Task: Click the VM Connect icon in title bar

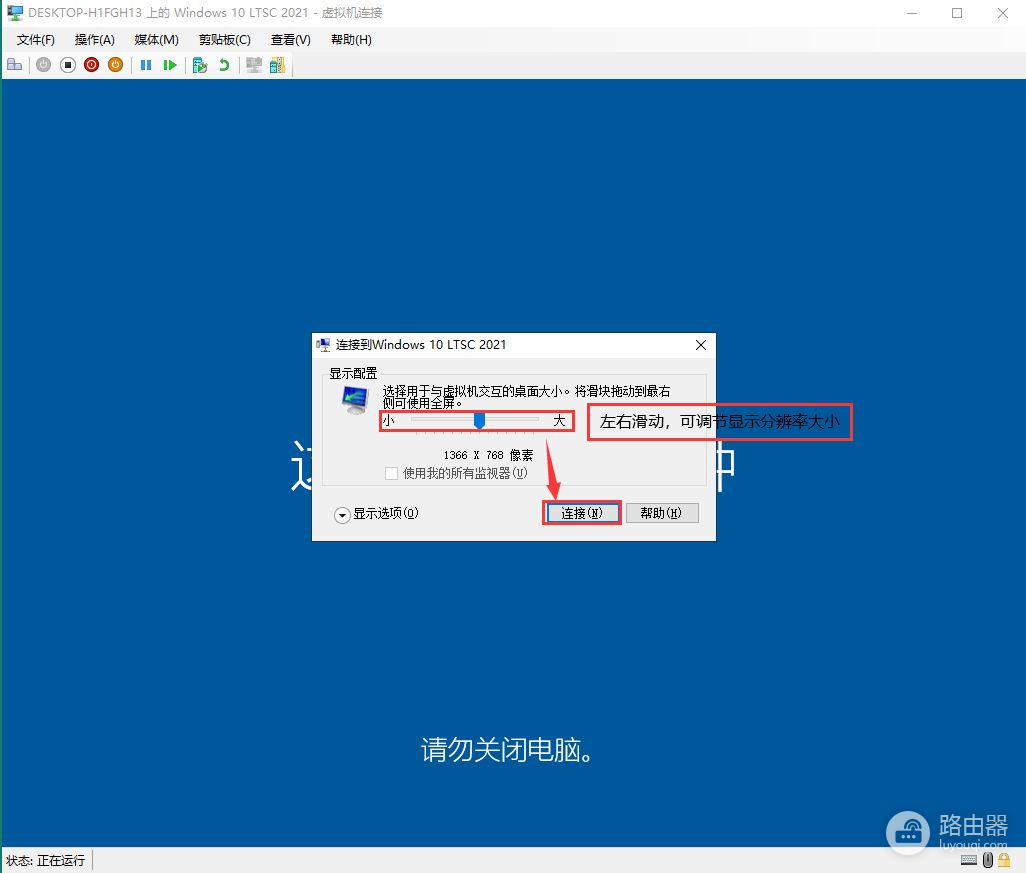Action: click(x=14, y=12)
